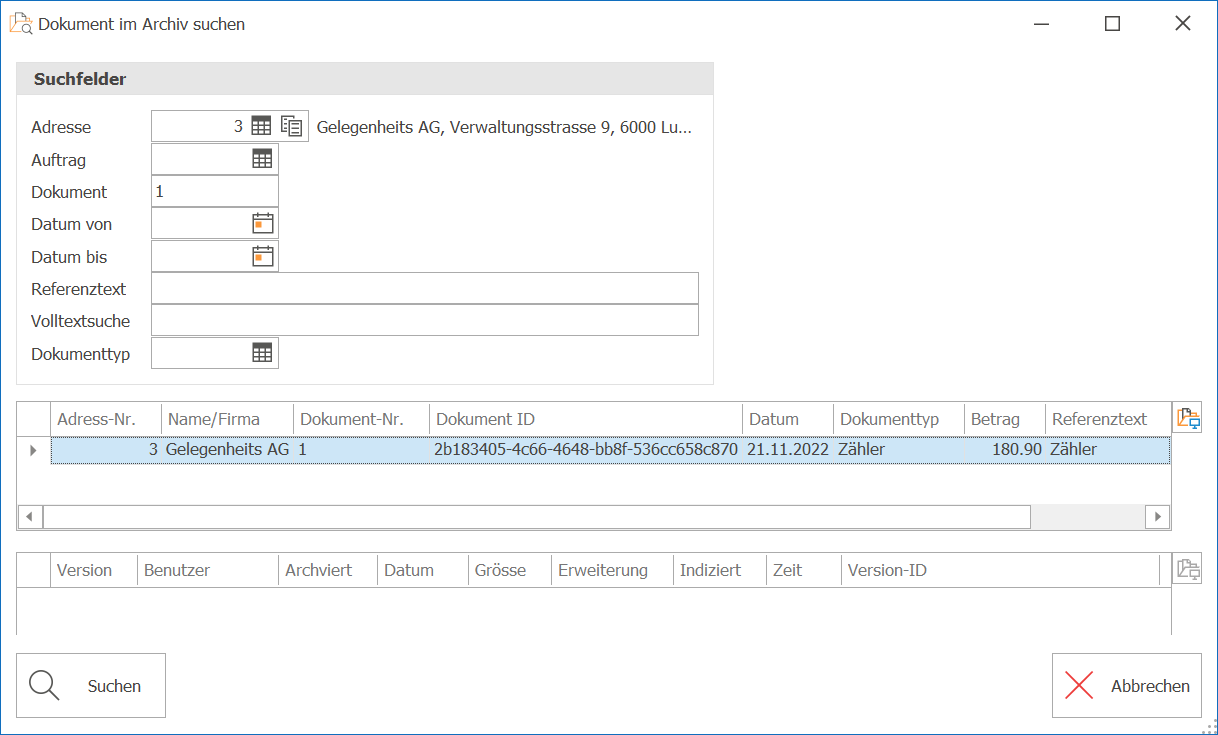Click the Indiziert column header
This screenshot has width=1218, height=735.
(x=720, y=570)
